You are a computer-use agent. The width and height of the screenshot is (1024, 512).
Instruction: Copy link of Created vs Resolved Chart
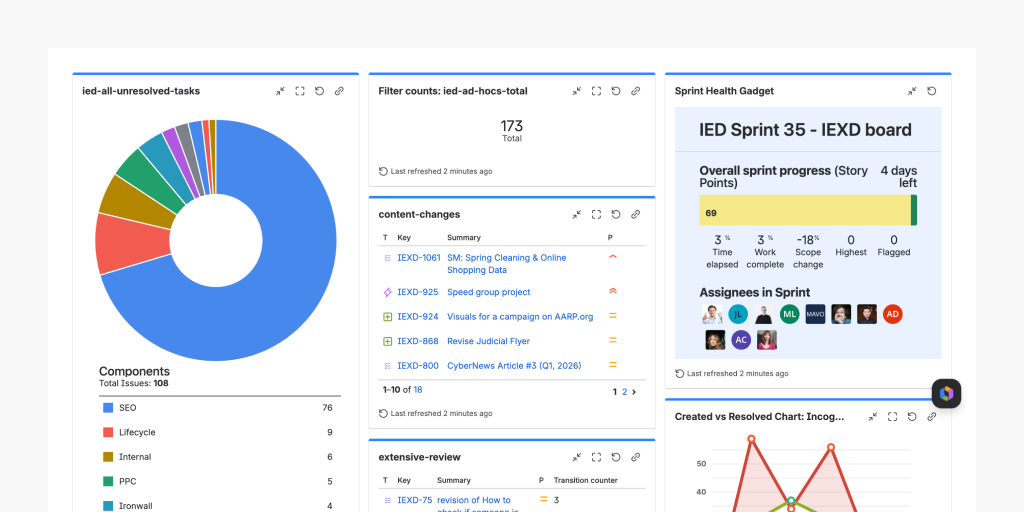[x=932, y=417]
